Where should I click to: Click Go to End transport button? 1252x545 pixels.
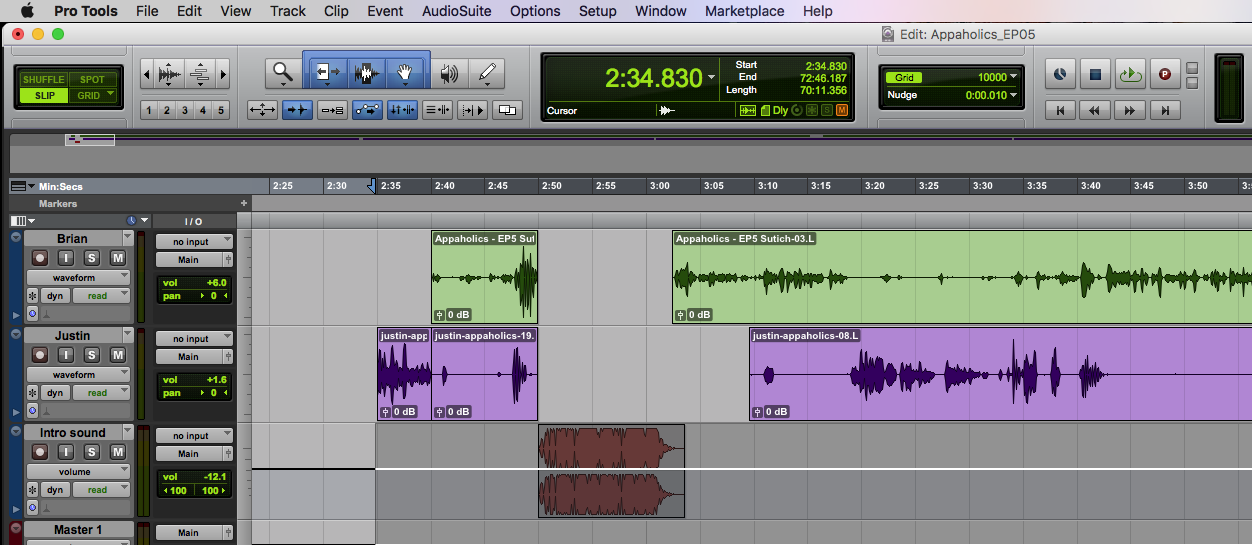pyautogui.click(x=1164, y=110)
